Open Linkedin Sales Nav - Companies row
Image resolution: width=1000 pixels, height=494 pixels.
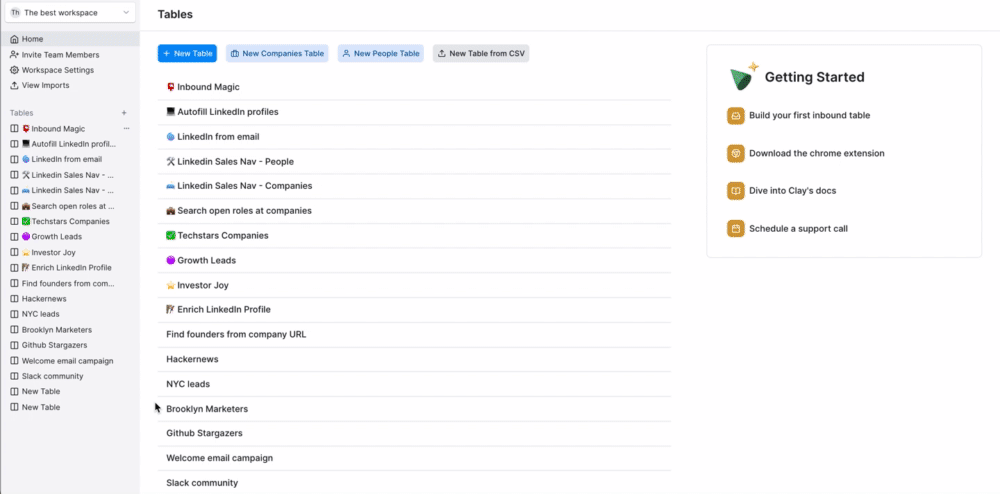point(415,186)
